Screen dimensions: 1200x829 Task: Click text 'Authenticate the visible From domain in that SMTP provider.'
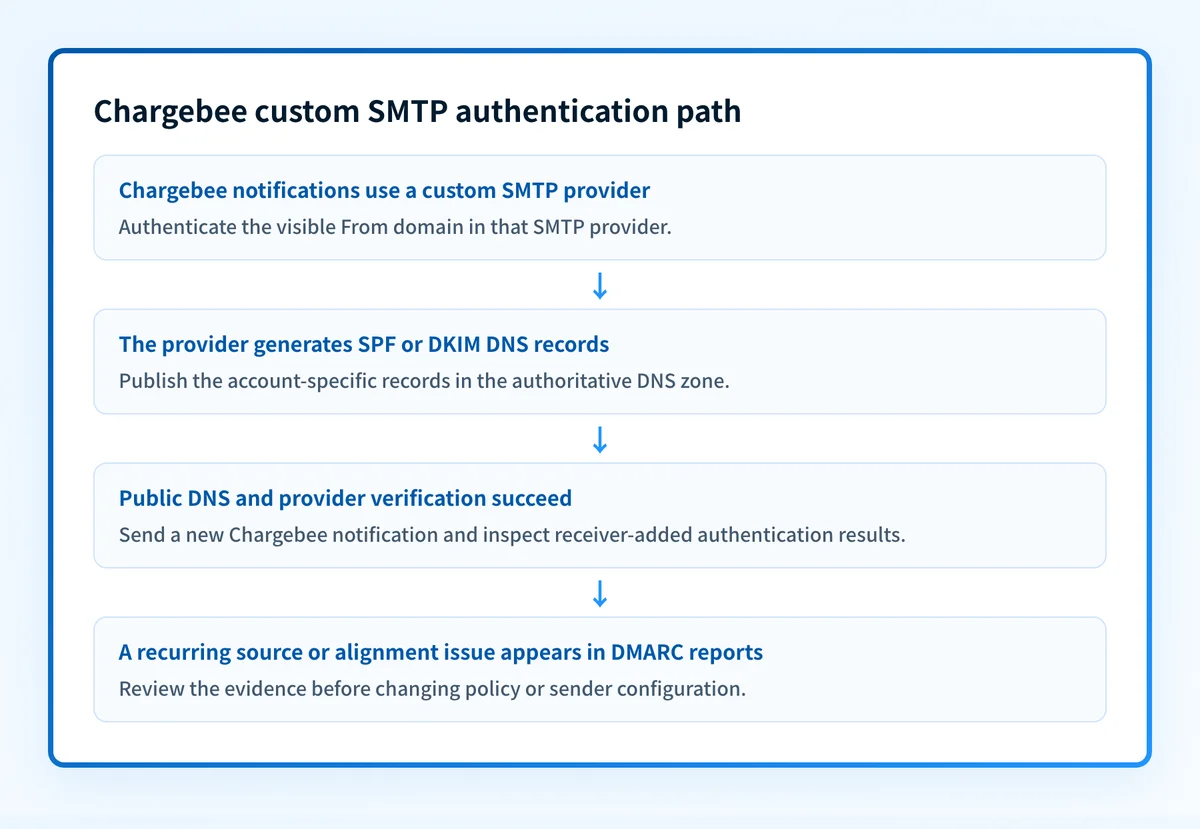tap(395, 226)
